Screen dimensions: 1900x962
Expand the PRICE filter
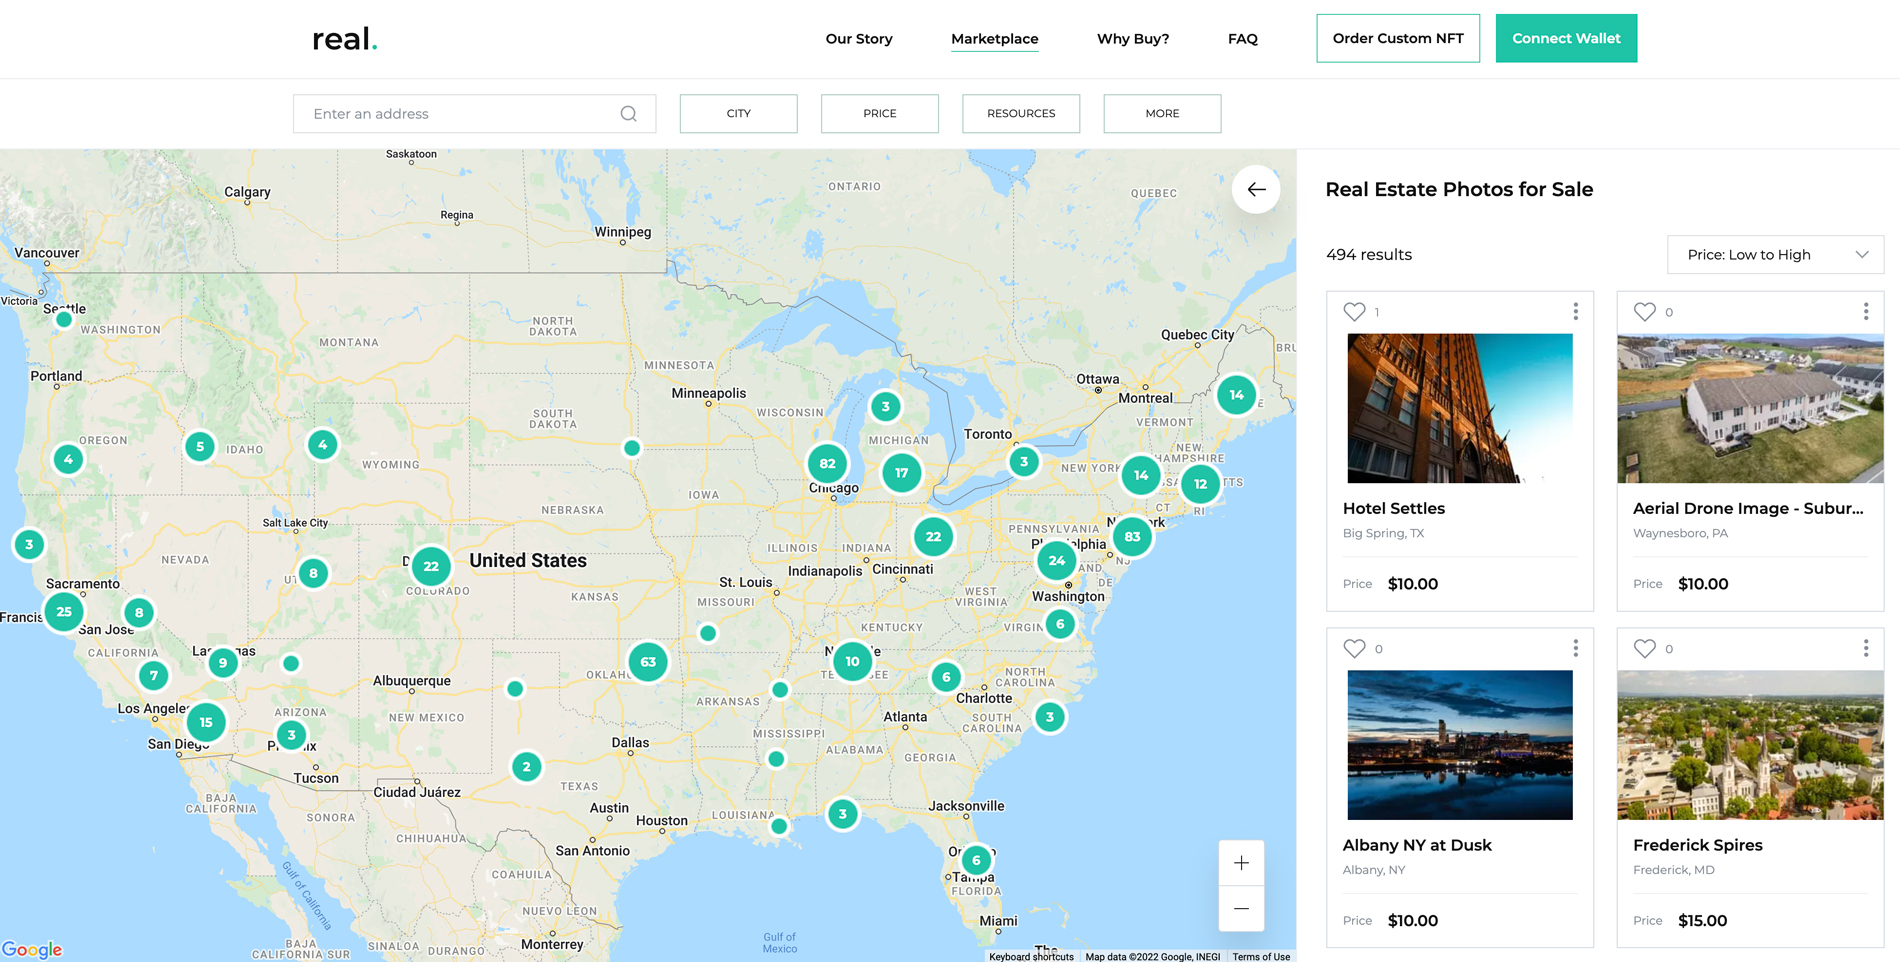(879, 114)
